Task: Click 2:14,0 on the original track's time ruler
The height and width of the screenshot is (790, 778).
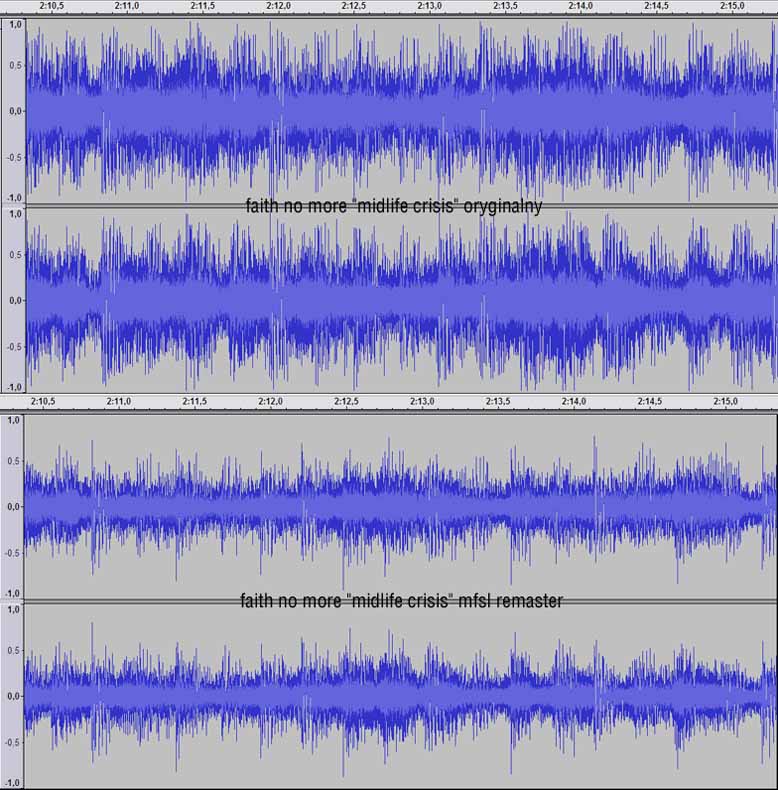Action: click(581, 6)
